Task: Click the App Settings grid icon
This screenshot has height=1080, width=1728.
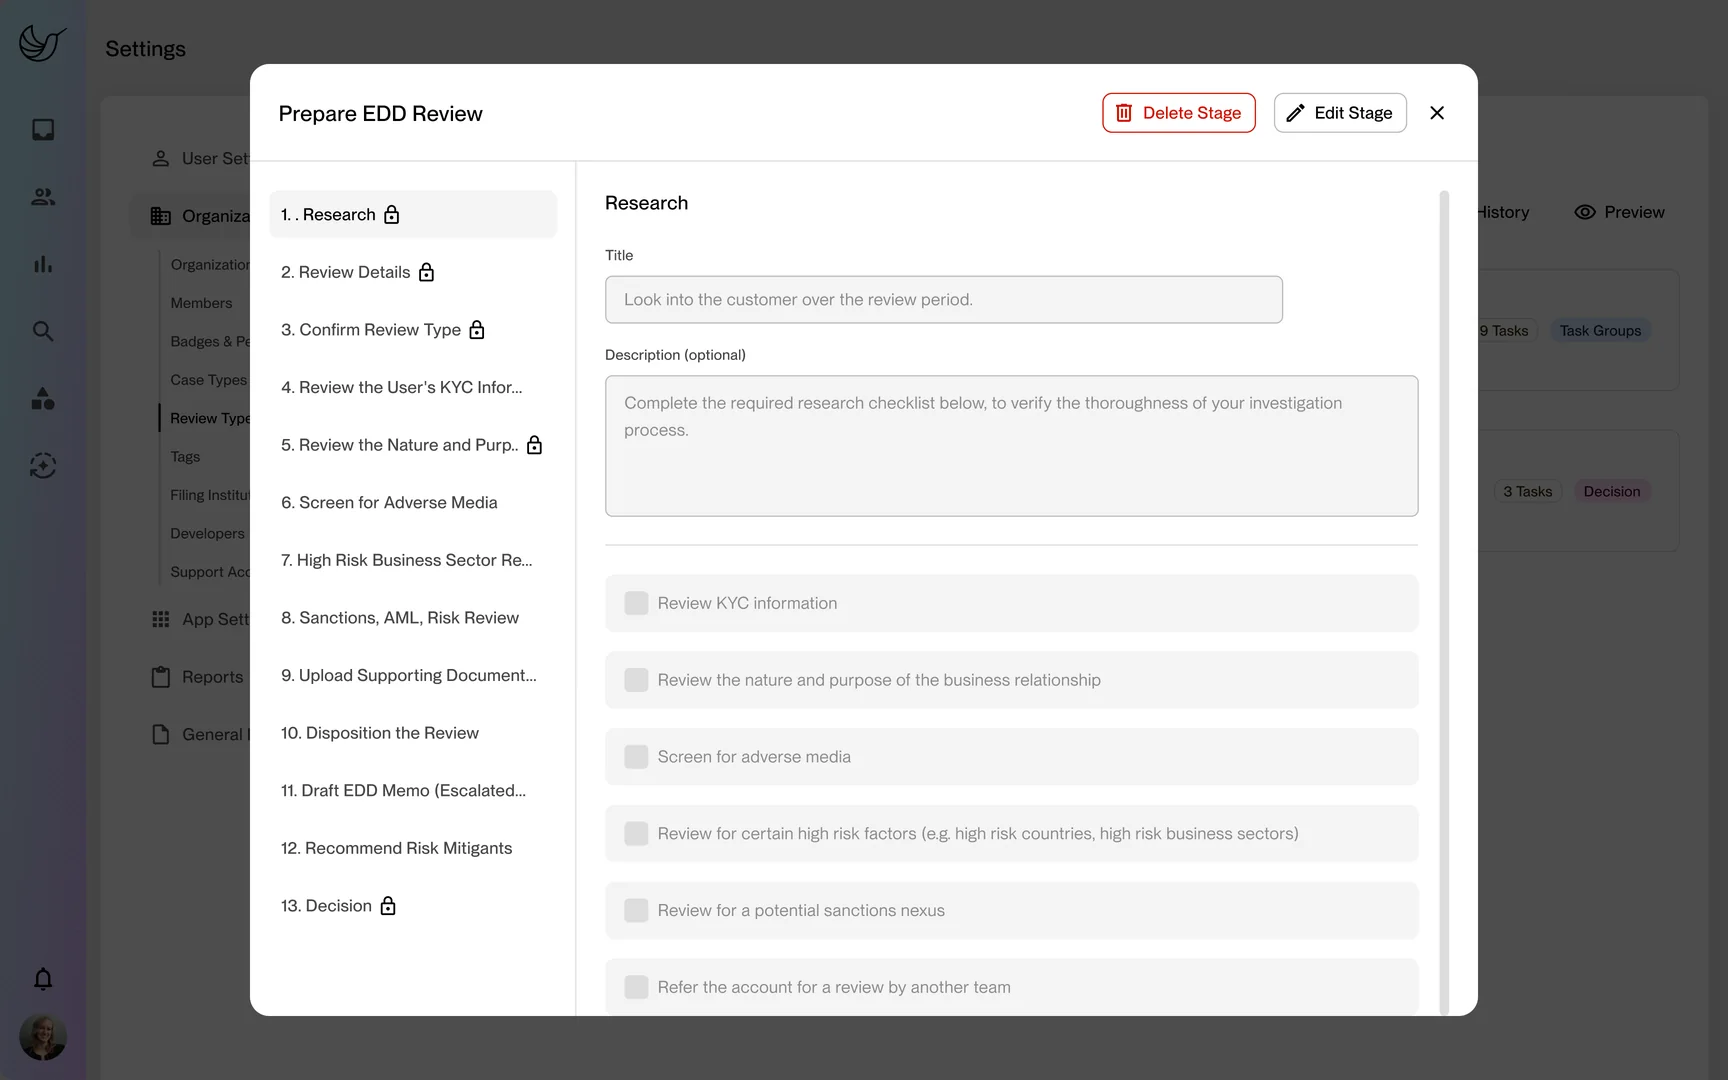Action: [160, 619]
